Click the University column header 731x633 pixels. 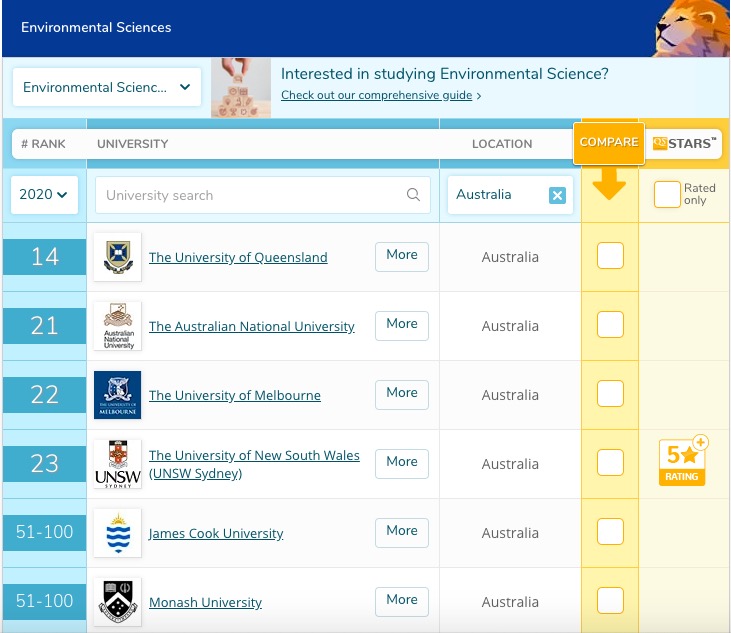[x=133, y=144]
